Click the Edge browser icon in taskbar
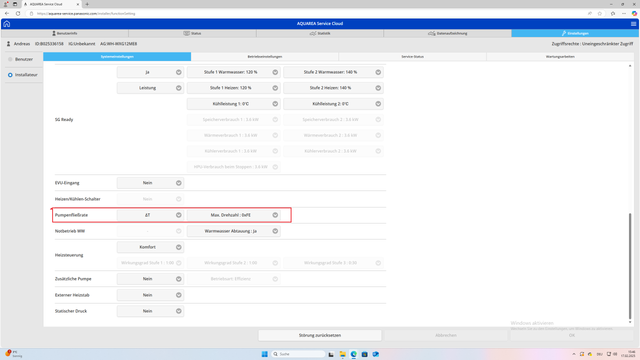Image resolution: width=640 pixels, height=360 pixels. (x=353, y=354)
